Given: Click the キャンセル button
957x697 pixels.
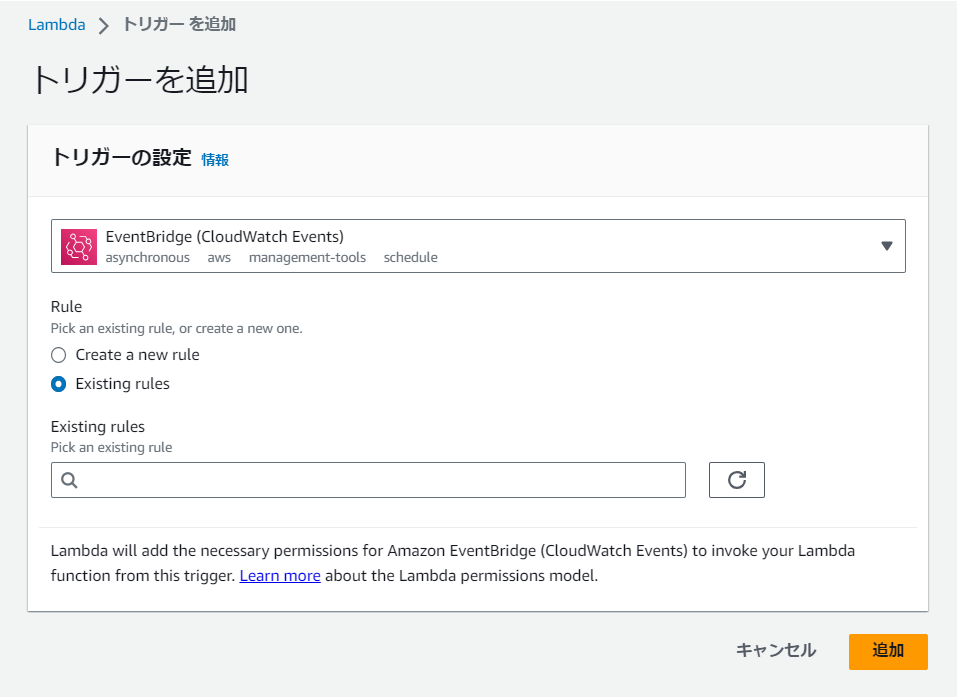Looking at the screenshot, I should pos(776,651).
